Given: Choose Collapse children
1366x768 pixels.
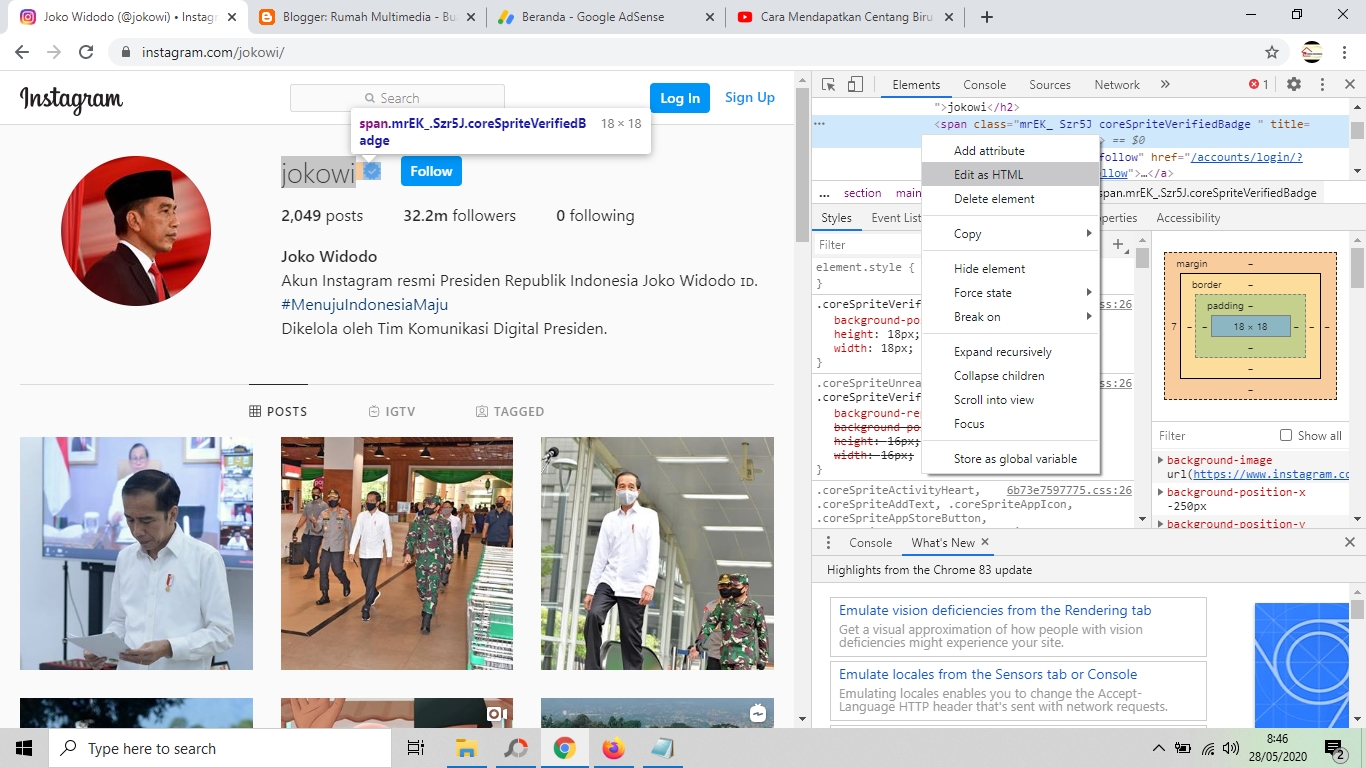Looking at the screenshot, I should coord(1010,376).
